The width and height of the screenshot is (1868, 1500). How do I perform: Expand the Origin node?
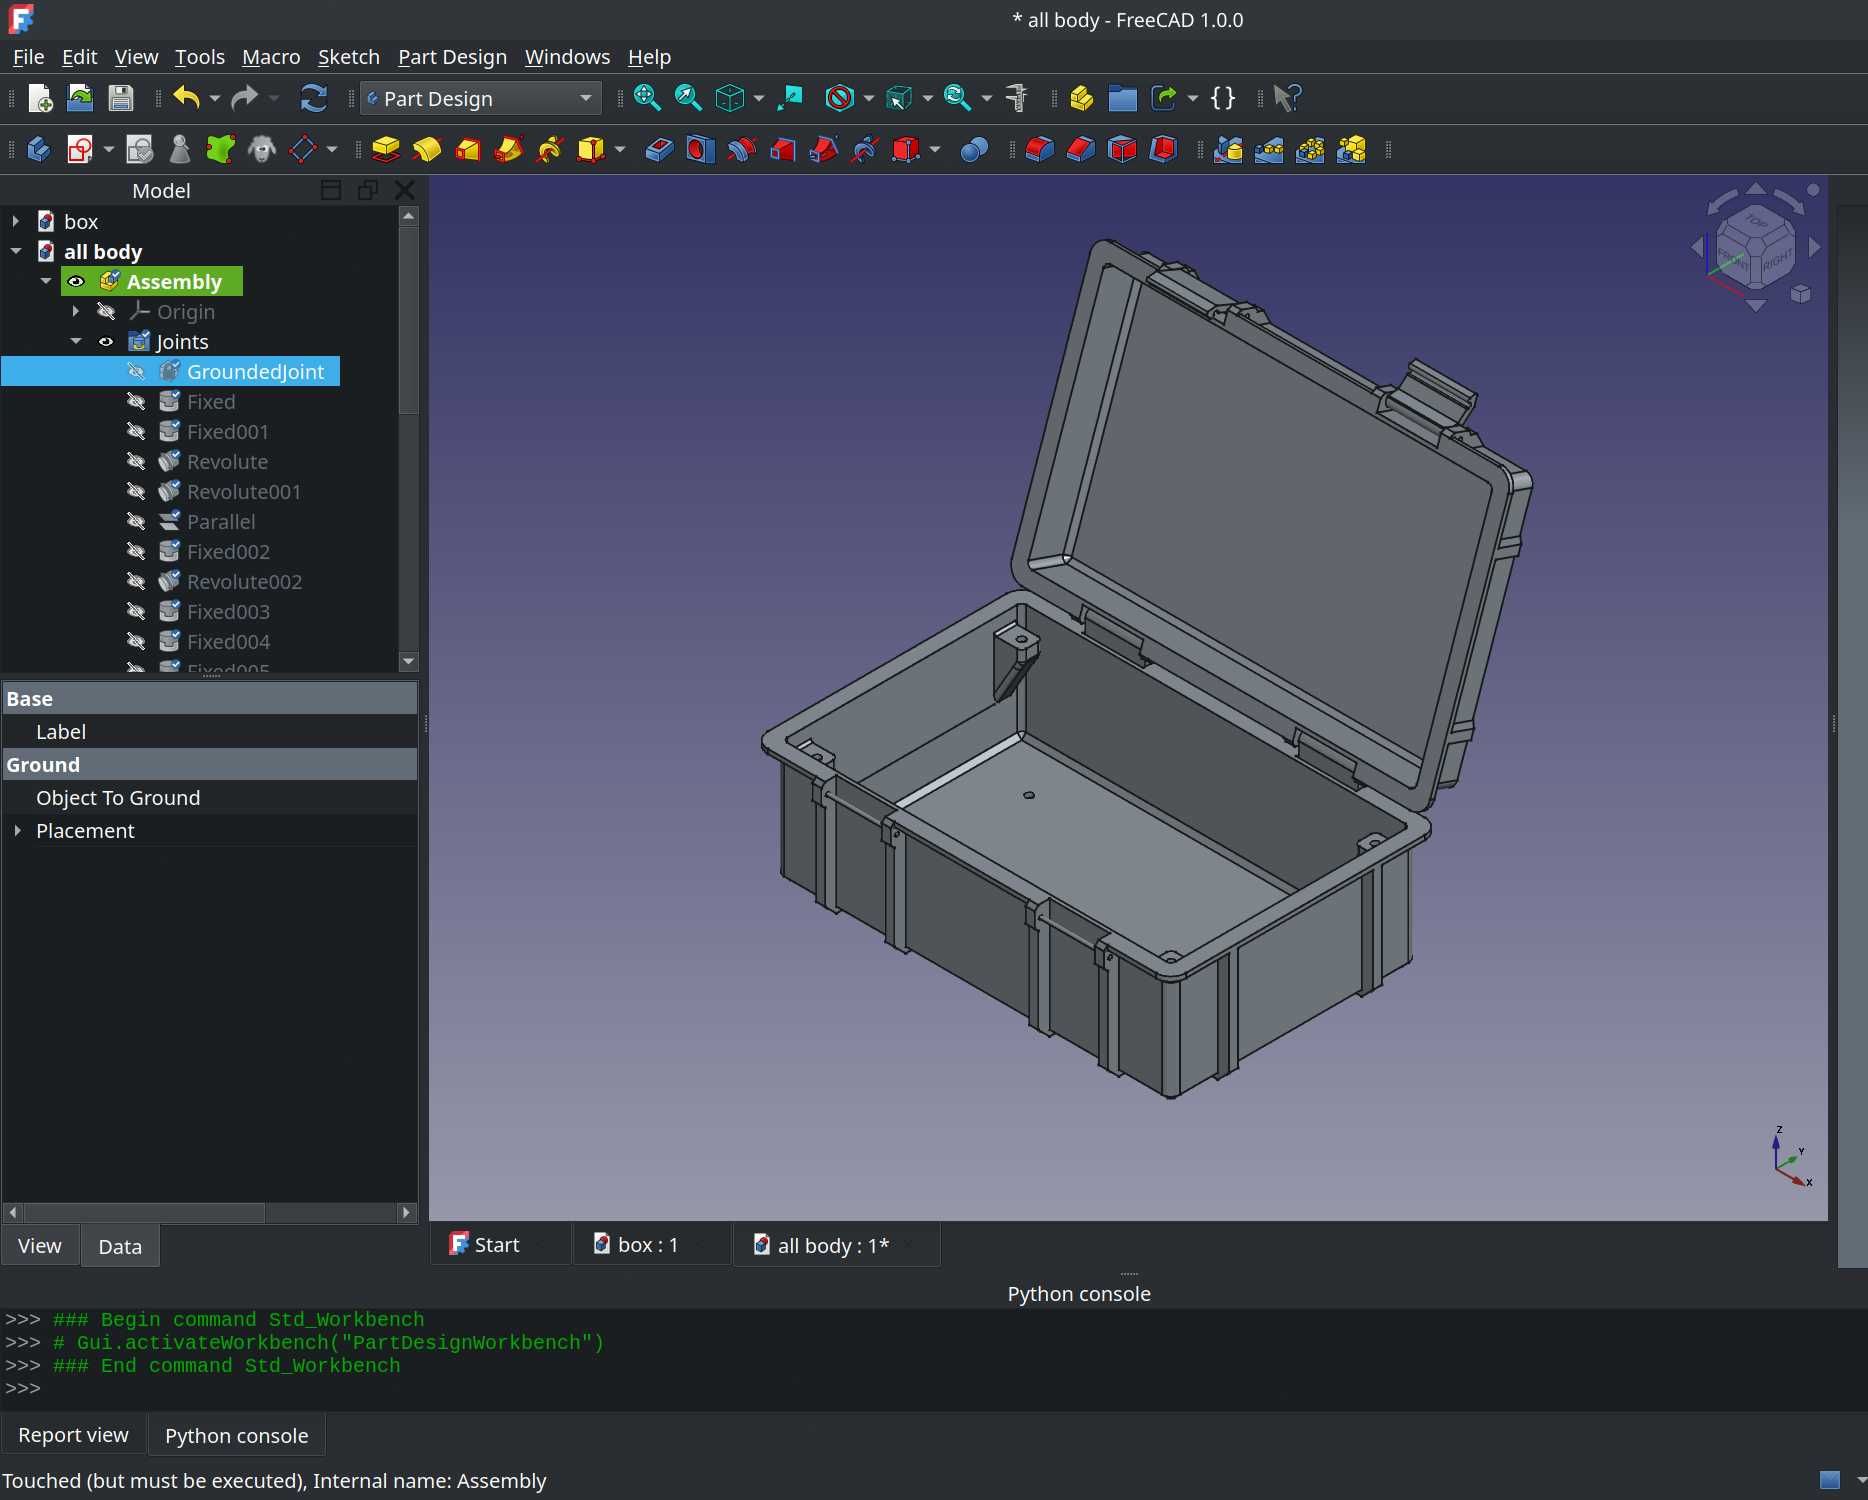(x=76, y=312)
